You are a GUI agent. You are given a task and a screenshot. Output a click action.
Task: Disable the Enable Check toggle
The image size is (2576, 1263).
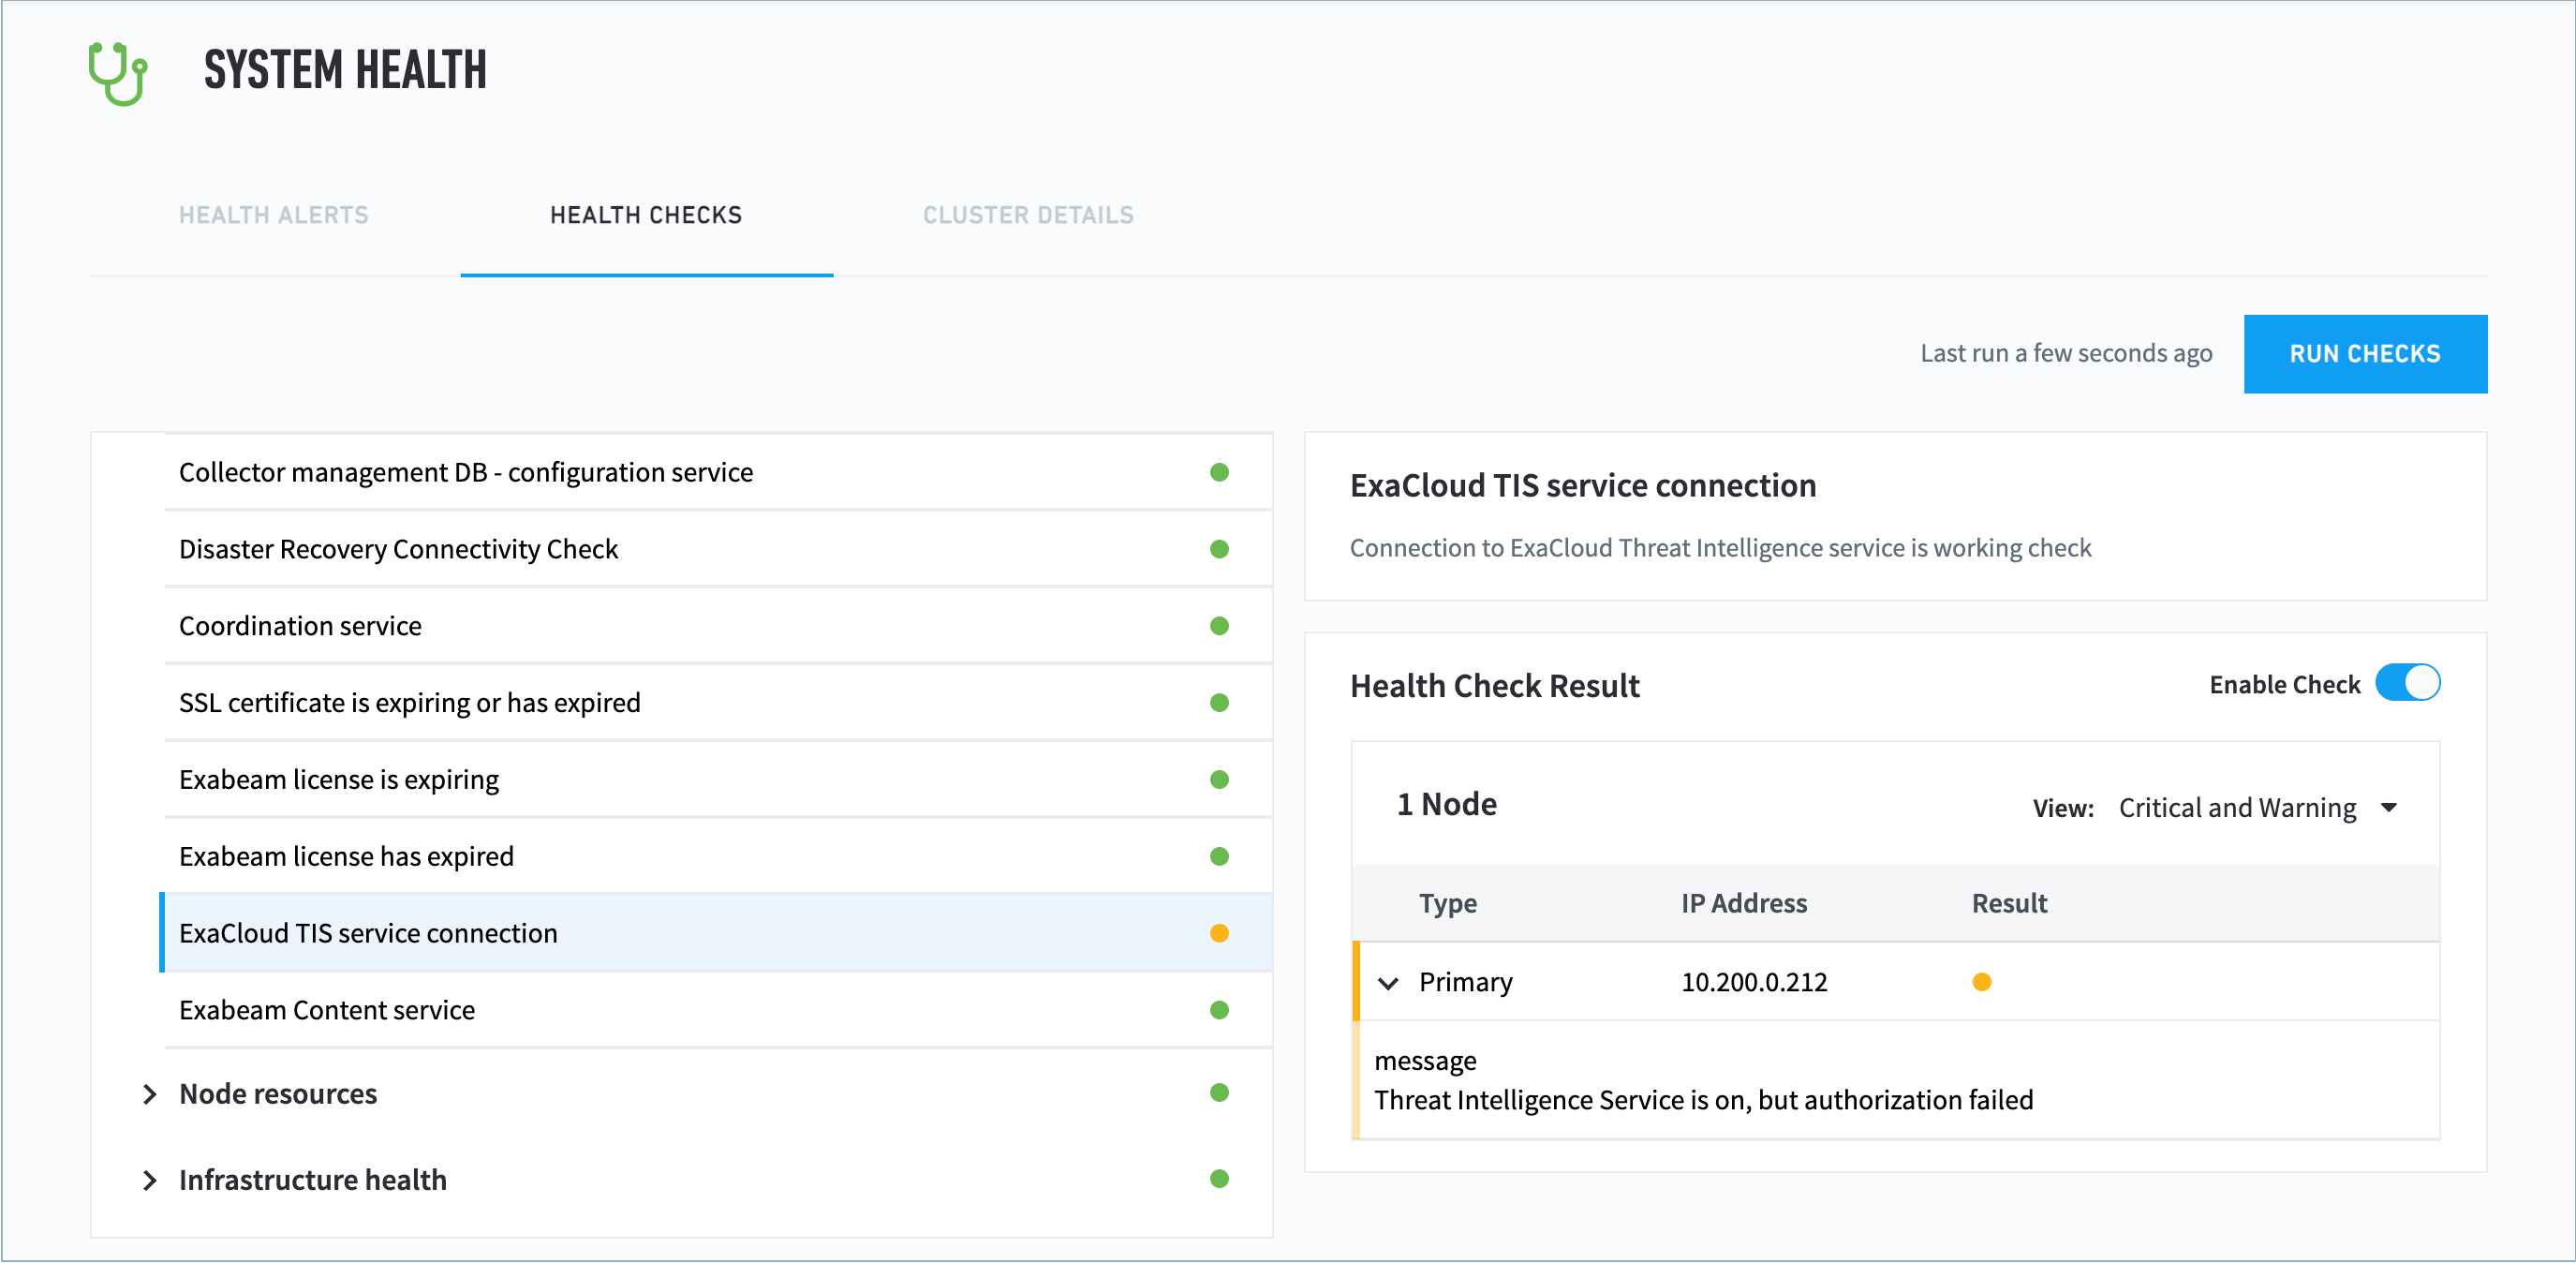pyautogui.click(x=2407, y=683)
